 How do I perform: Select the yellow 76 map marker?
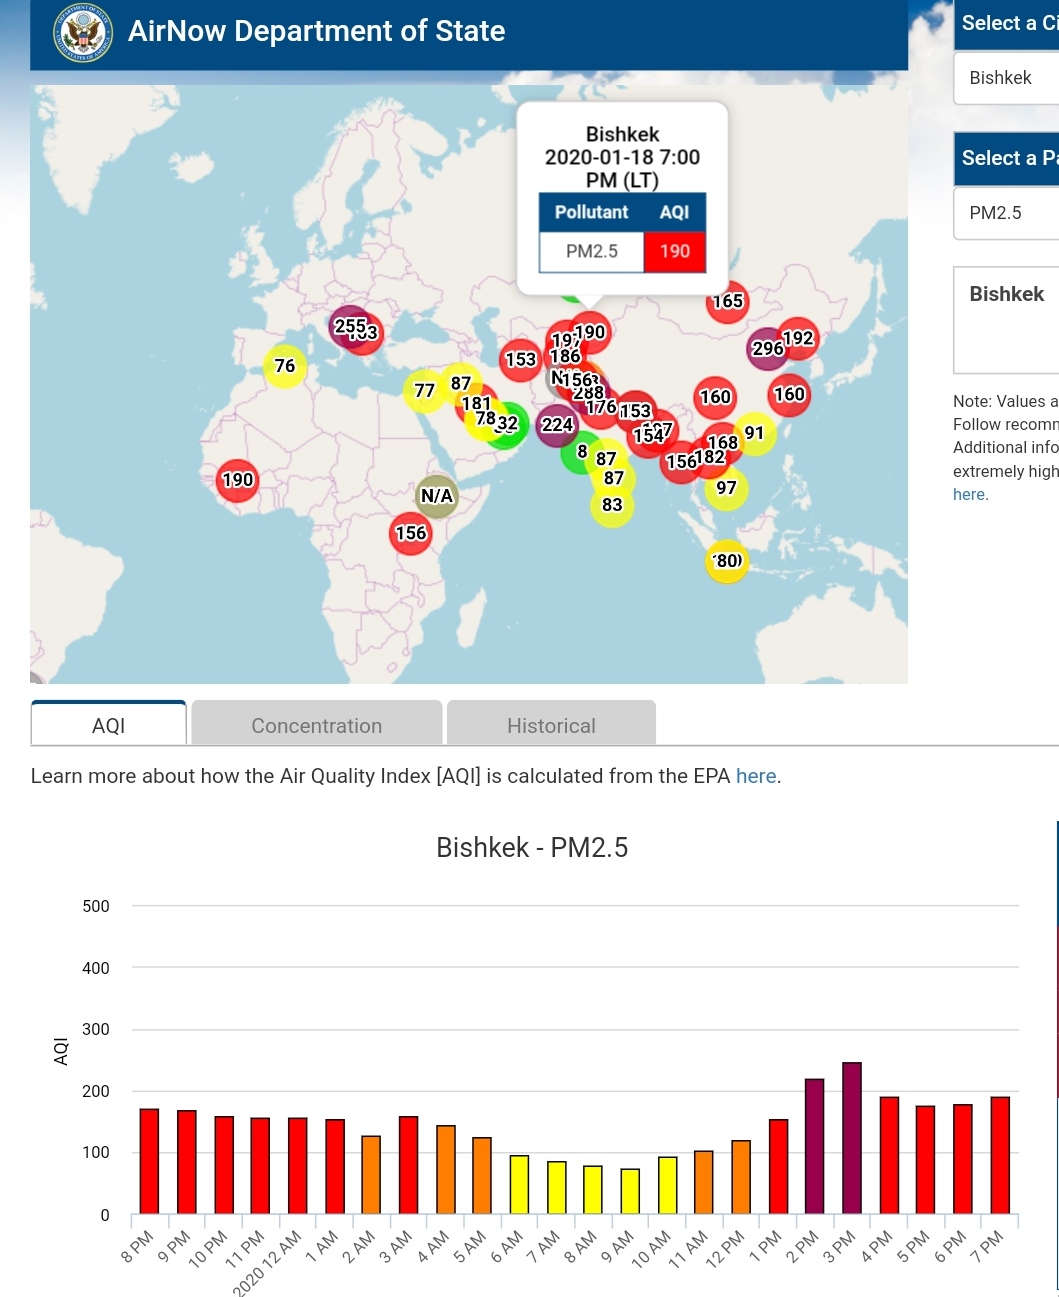[x=285, y=366]
